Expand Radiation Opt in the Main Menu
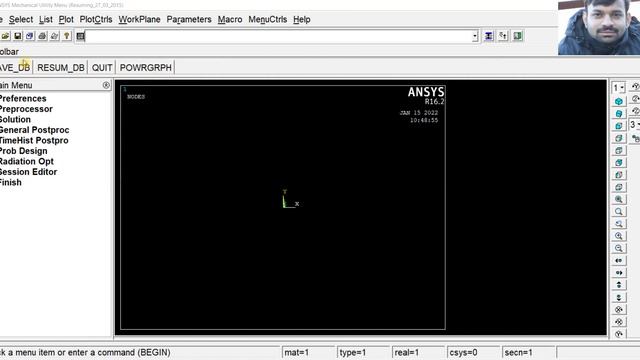Image resolution: width=640 pixels, height=360 pixels. tap(27, 162)
